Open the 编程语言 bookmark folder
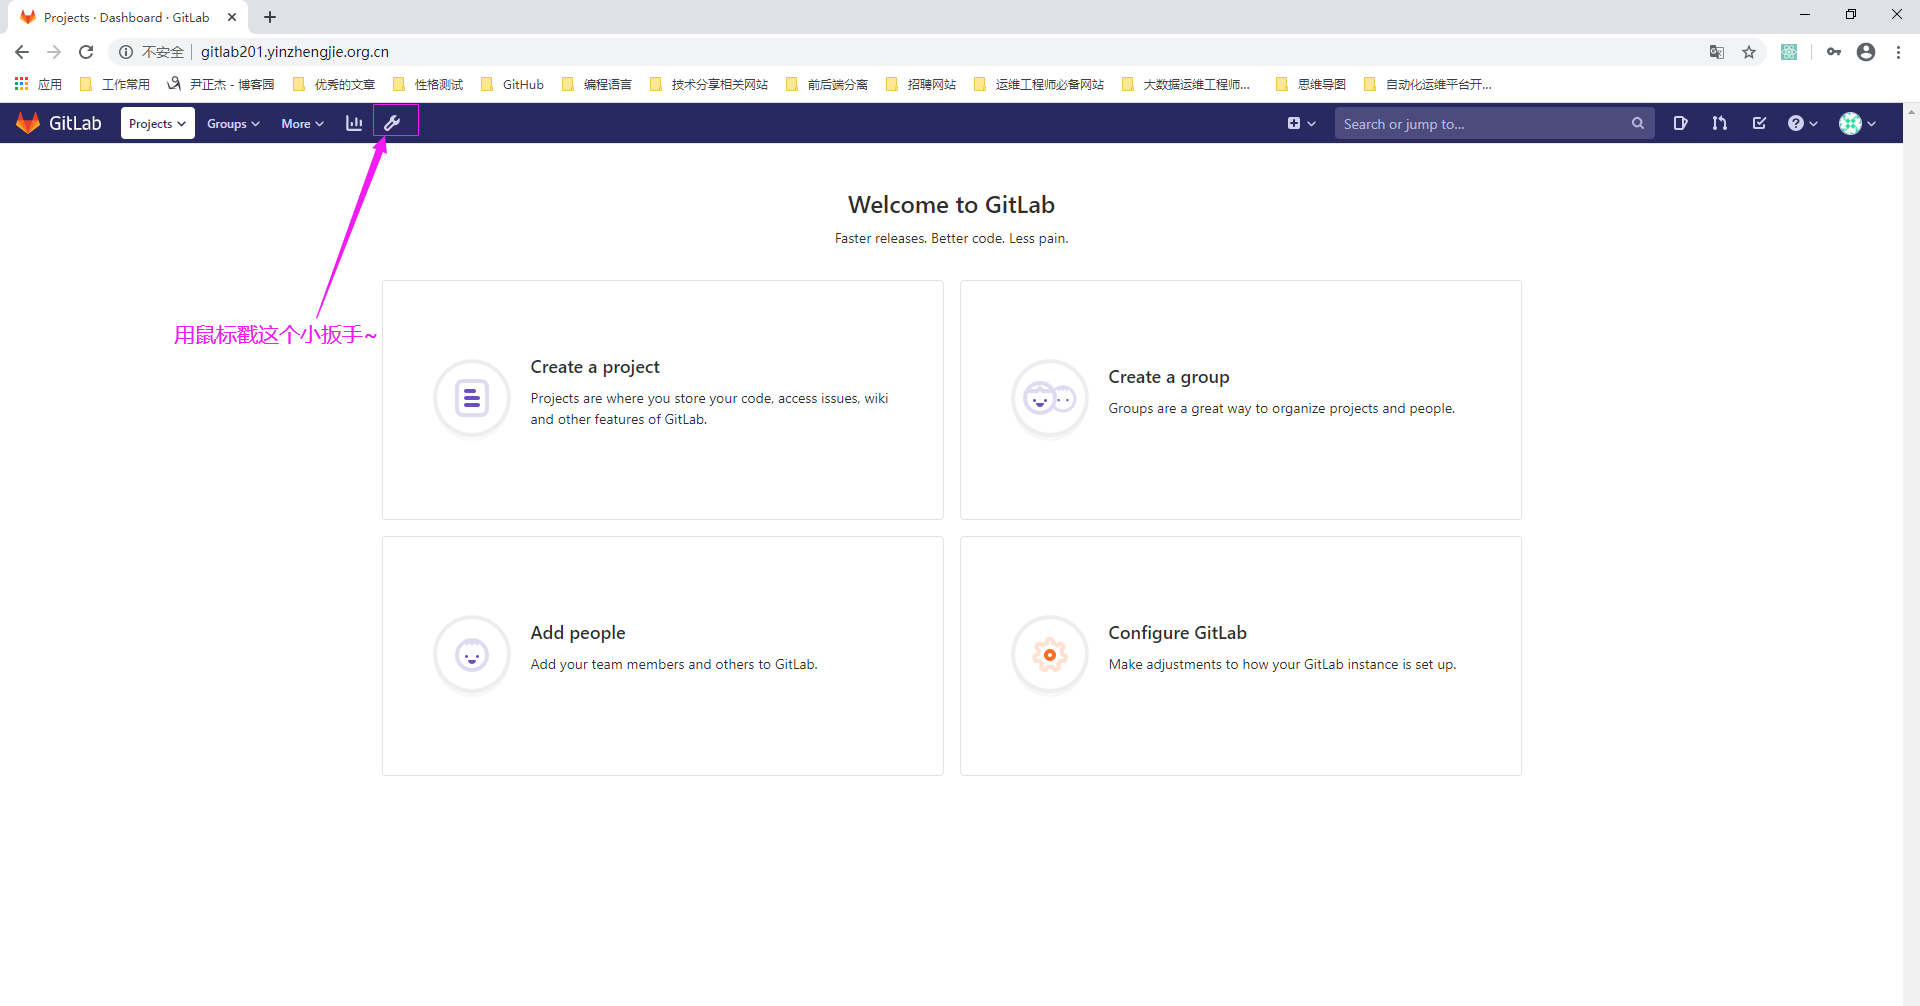 597,84
